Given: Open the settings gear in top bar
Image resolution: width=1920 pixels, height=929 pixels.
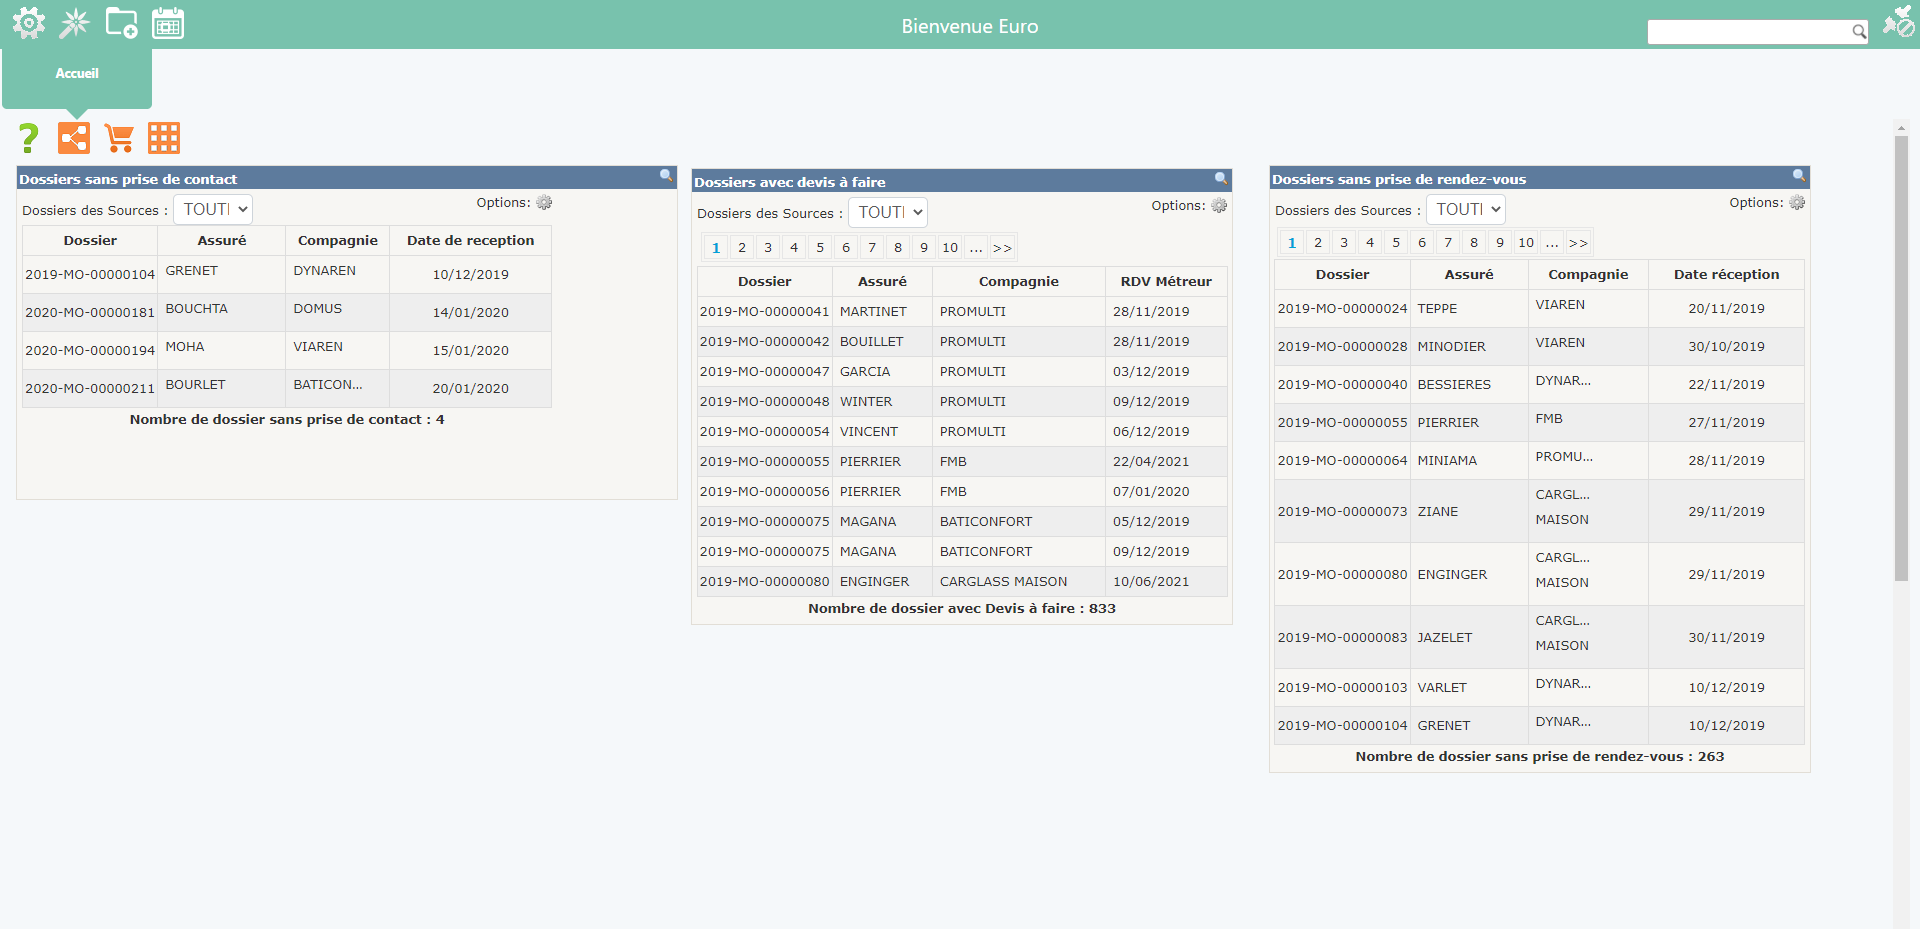Looking at the screenshot, I should [x=28, y=23].
